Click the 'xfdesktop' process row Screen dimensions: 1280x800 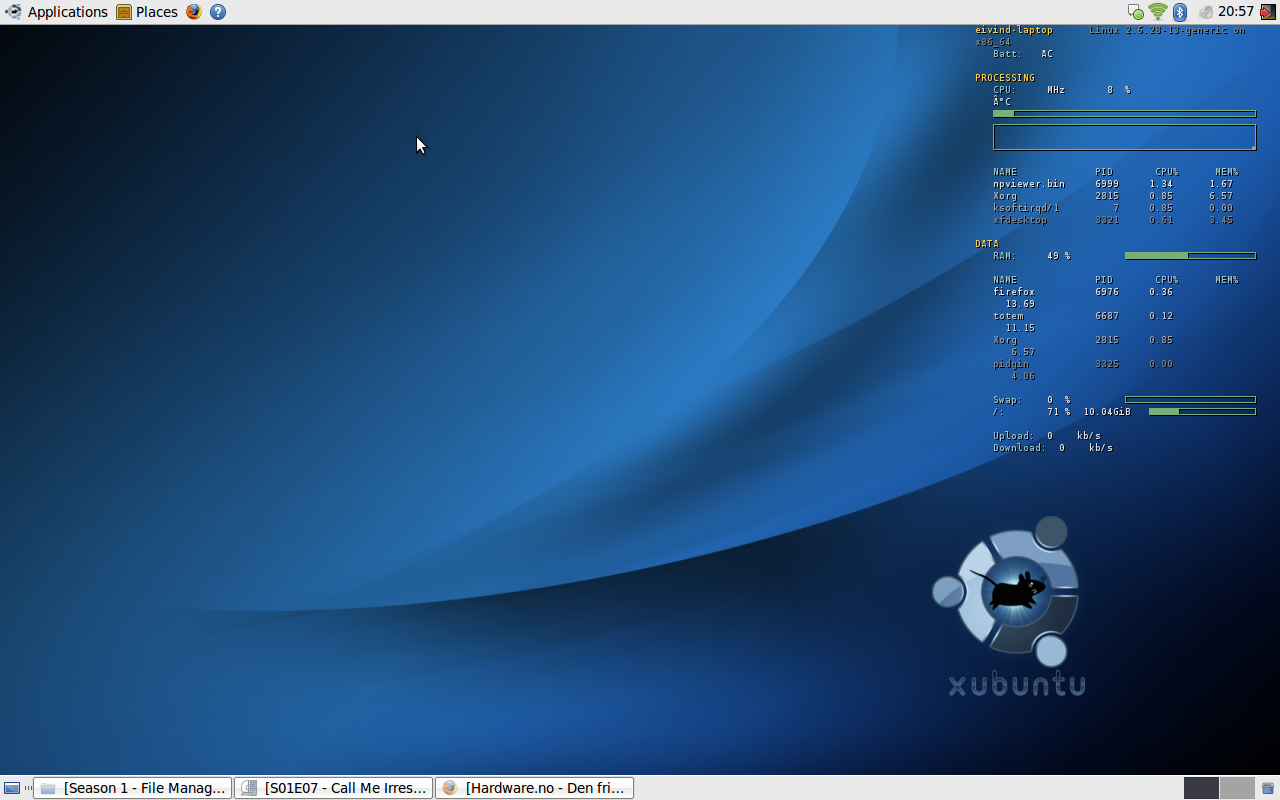coord(1114,220)
